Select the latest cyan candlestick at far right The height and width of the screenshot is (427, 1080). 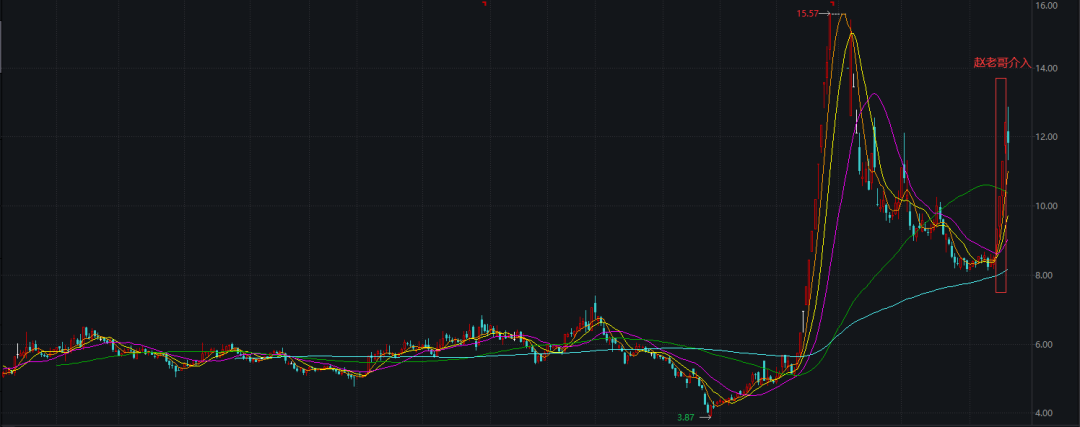[x=1008, y=138]
